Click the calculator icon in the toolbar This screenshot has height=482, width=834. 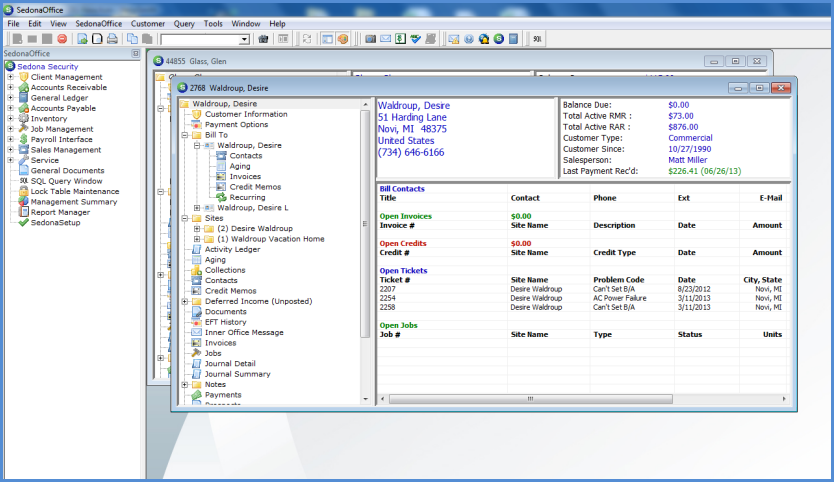click(513, 39)
